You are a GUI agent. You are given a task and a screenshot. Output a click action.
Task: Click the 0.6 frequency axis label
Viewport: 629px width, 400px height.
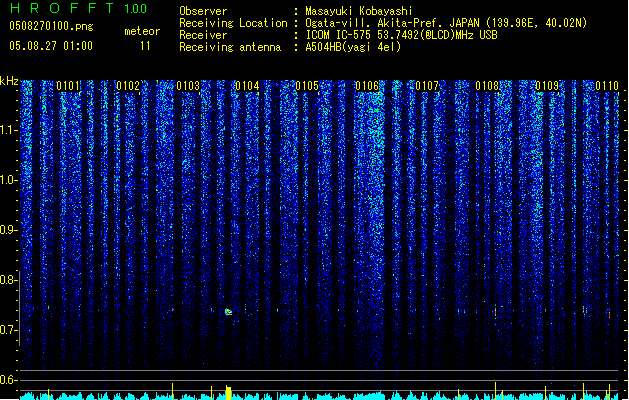tap(8, 380)
